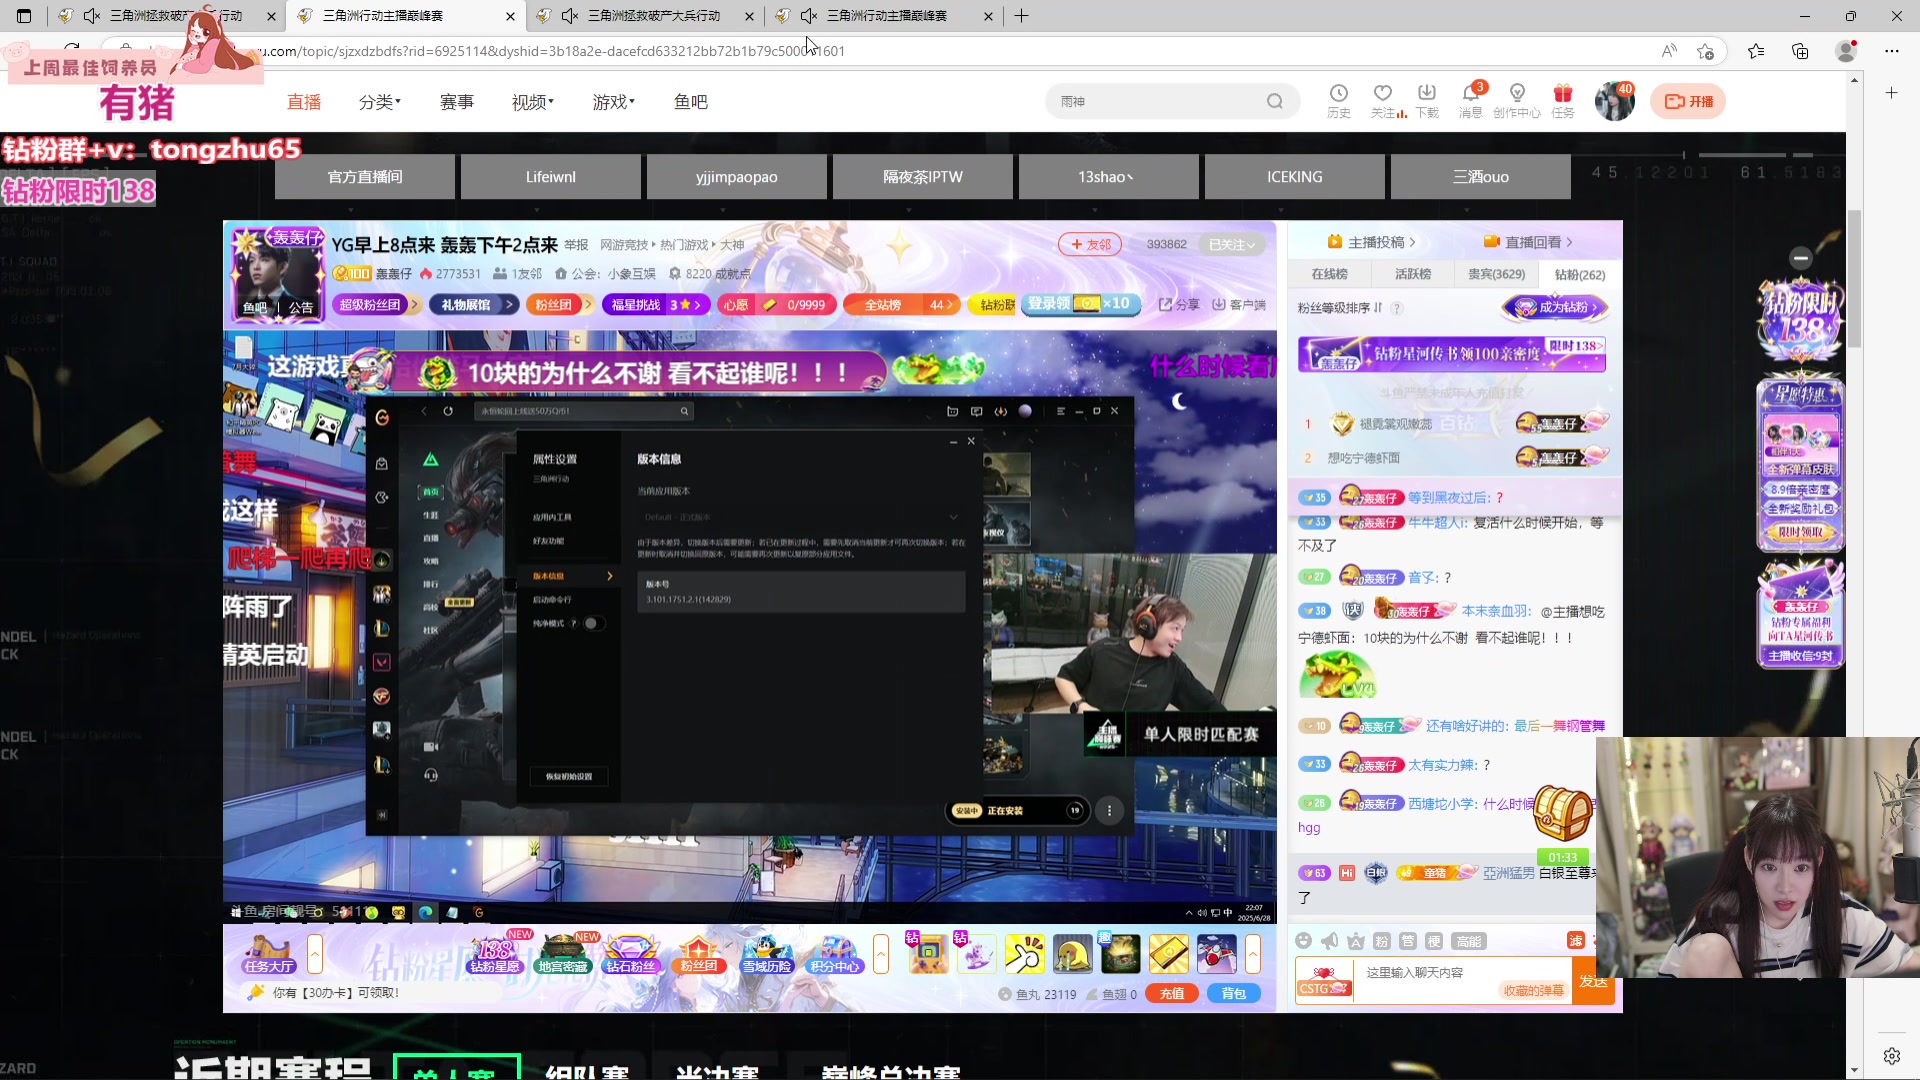
Task: Switch to ICEKING stream
Action: [1295, 177]
